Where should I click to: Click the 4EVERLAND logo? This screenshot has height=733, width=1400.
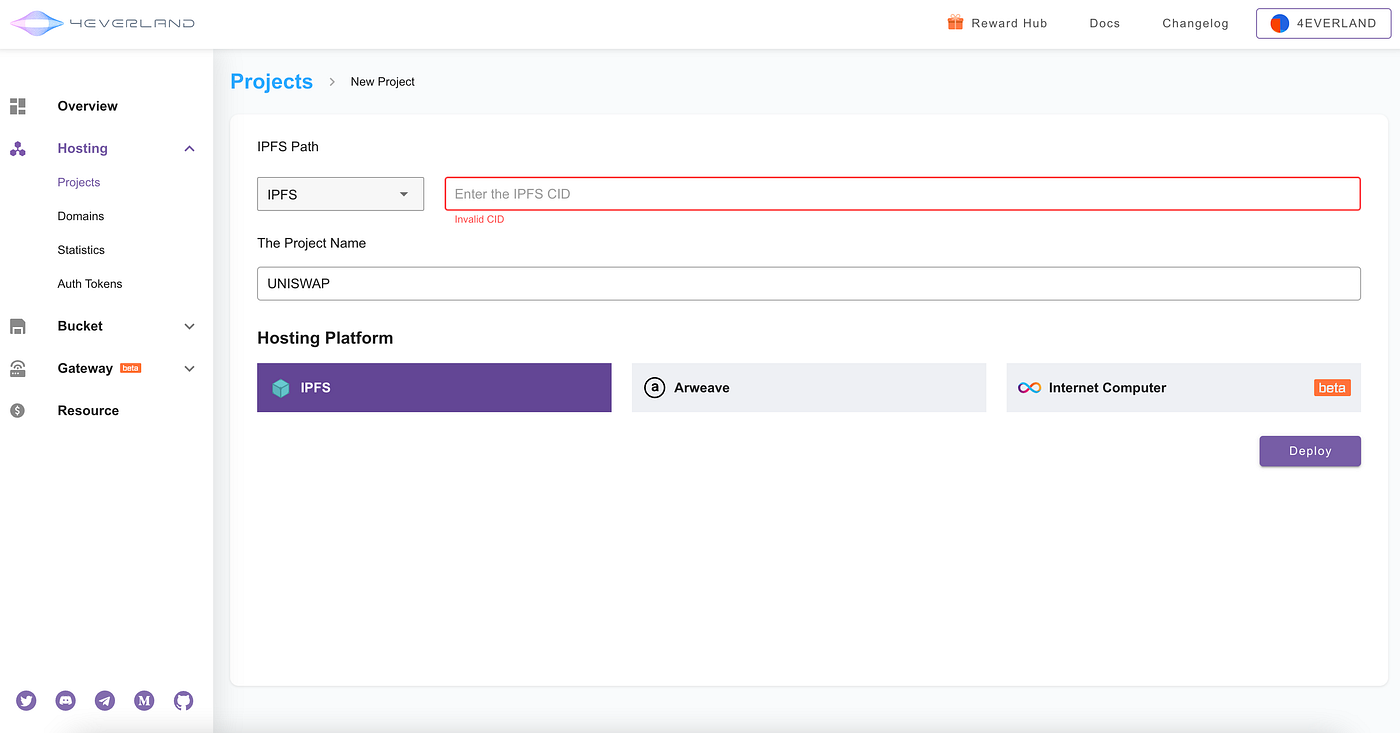click(x=103, y=23)
